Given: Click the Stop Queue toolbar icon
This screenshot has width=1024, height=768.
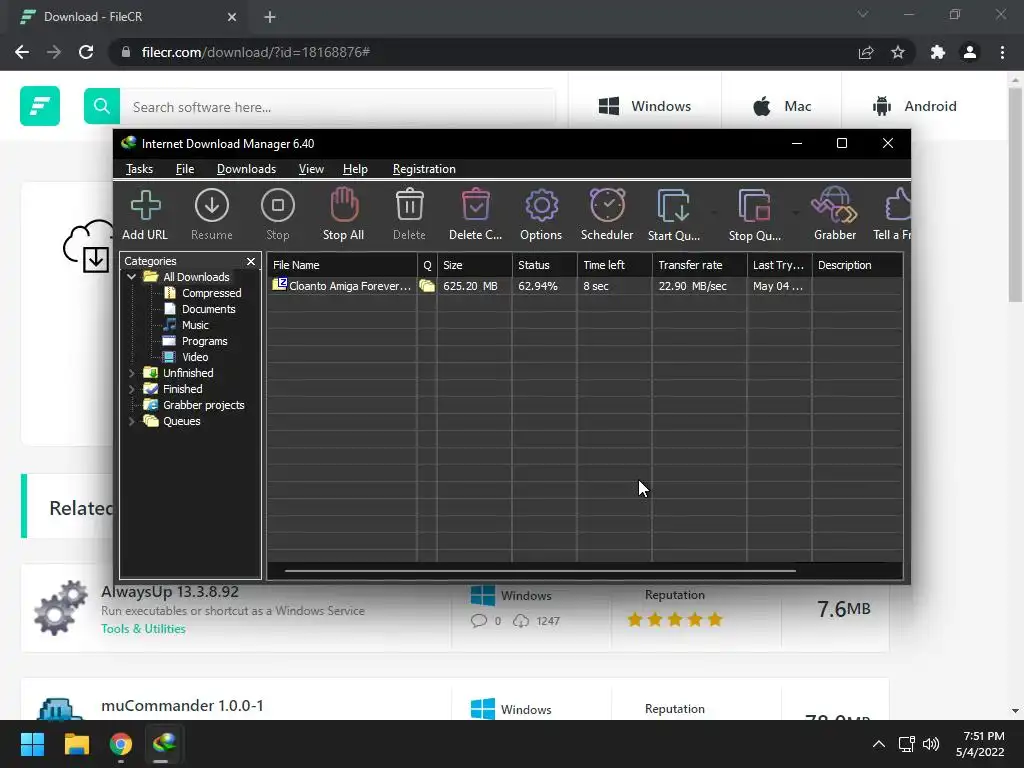Looking at the screenshot, I should [755, 214].
